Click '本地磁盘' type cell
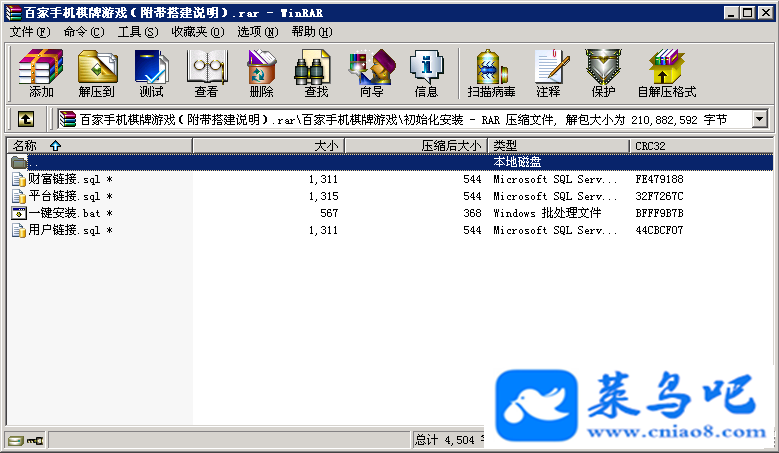 pyautogui.click(x=517, y=162)
